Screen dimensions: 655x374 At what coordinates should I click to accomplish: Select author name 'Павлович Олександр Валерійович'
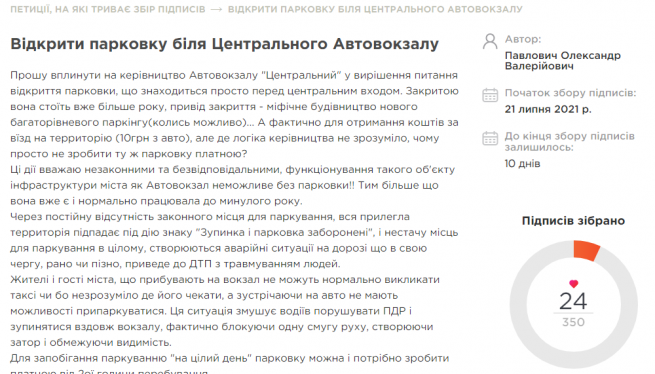tap(563, 61)
